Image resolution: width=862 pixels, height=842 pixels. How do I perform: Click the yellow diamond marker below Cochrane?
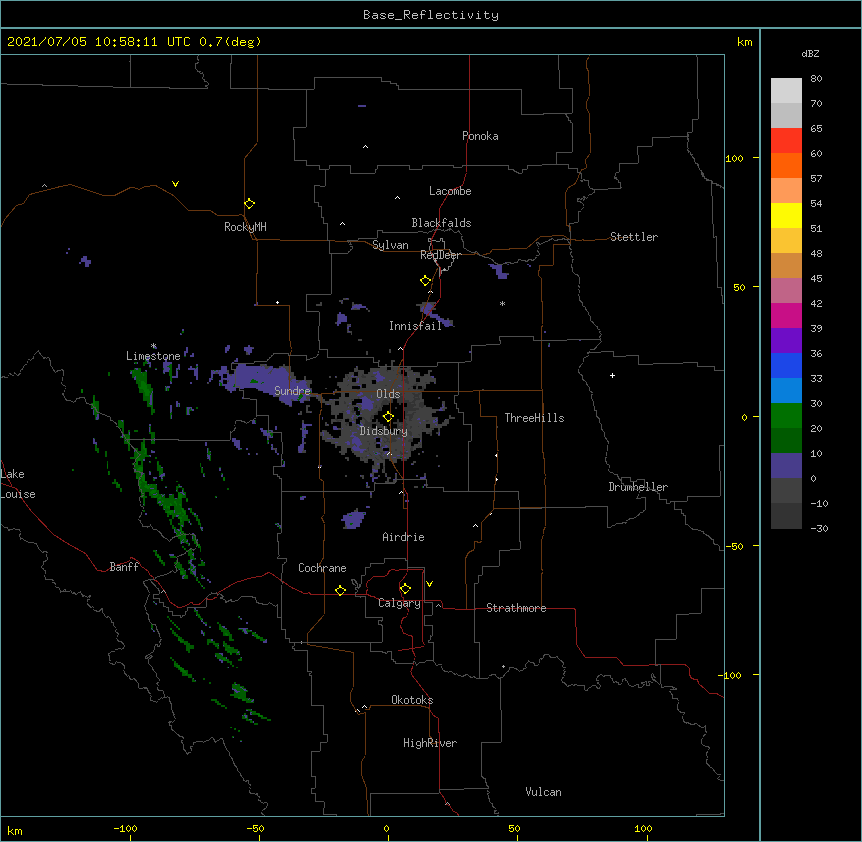pos(340,590)
